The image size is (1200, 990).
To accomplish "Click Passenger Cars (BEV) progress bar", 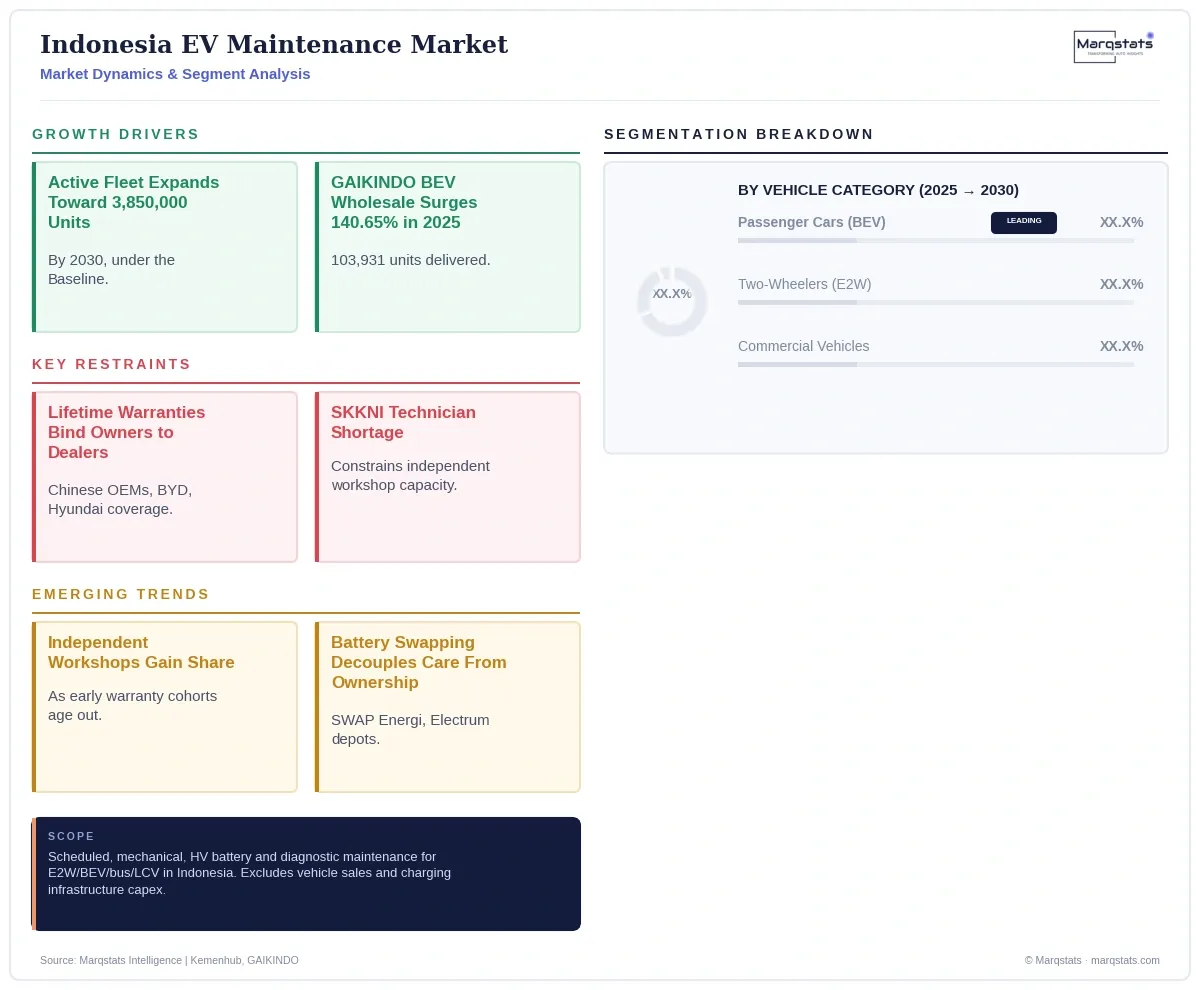I will (x=936, y=241).
